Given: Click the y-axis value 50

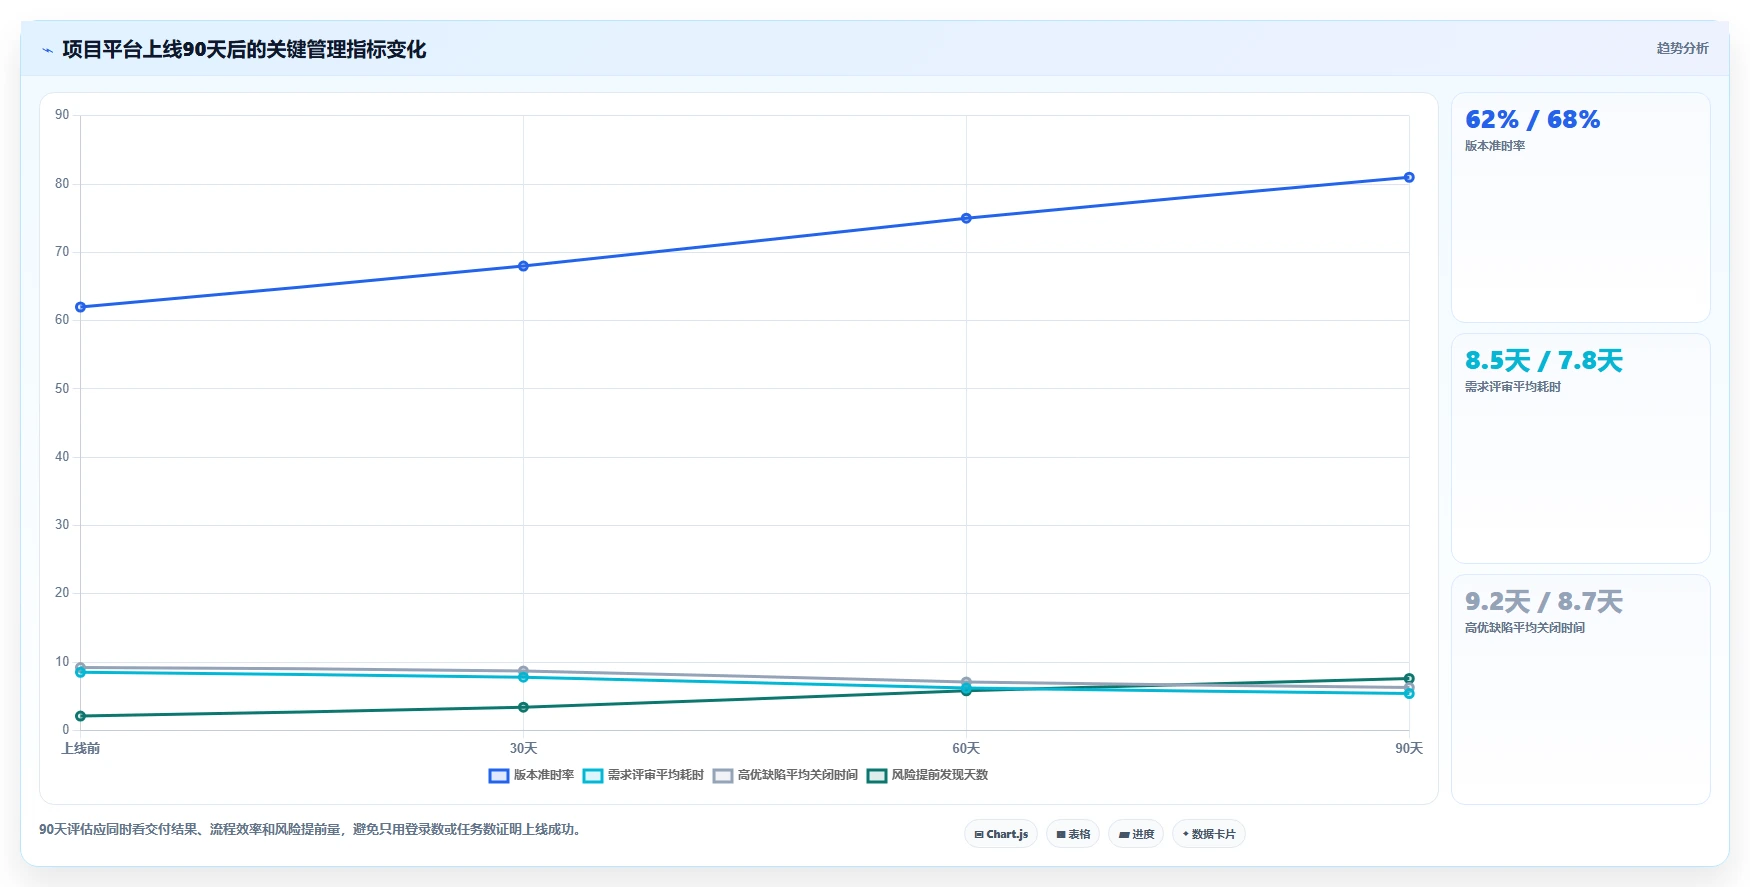Looking at the screenshot, I should (62, 388).
